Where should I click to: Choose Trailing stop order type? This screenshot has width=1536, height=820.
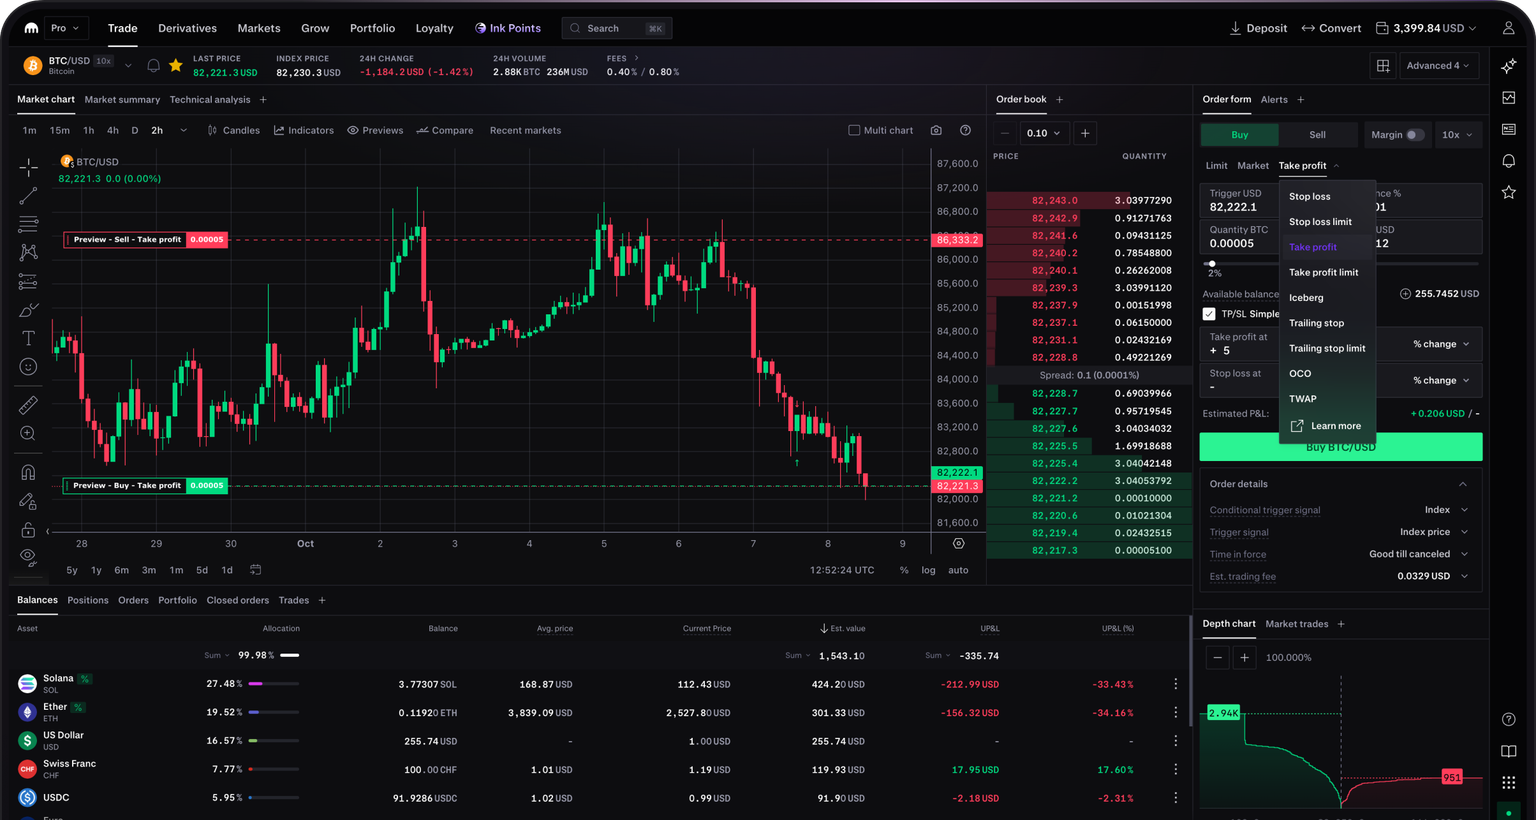1316,323
